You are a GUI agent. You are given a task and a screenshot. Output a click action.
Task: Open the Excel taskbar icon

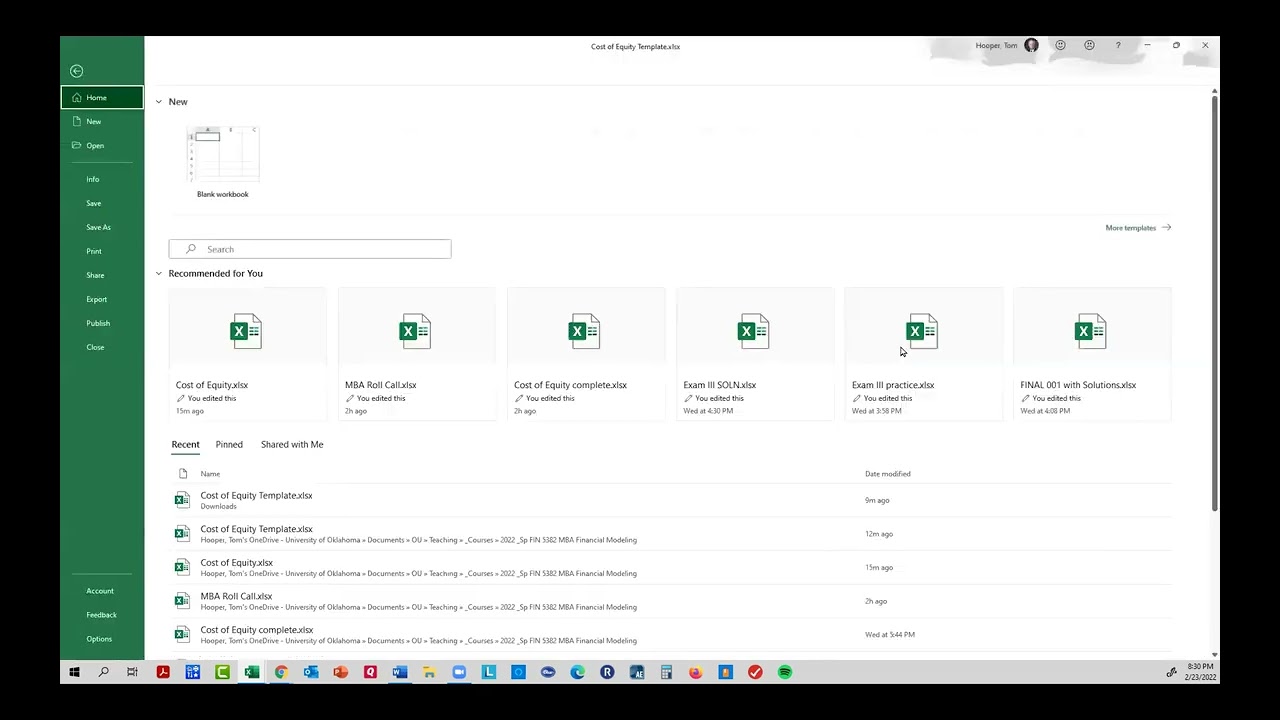pos(252,673)
